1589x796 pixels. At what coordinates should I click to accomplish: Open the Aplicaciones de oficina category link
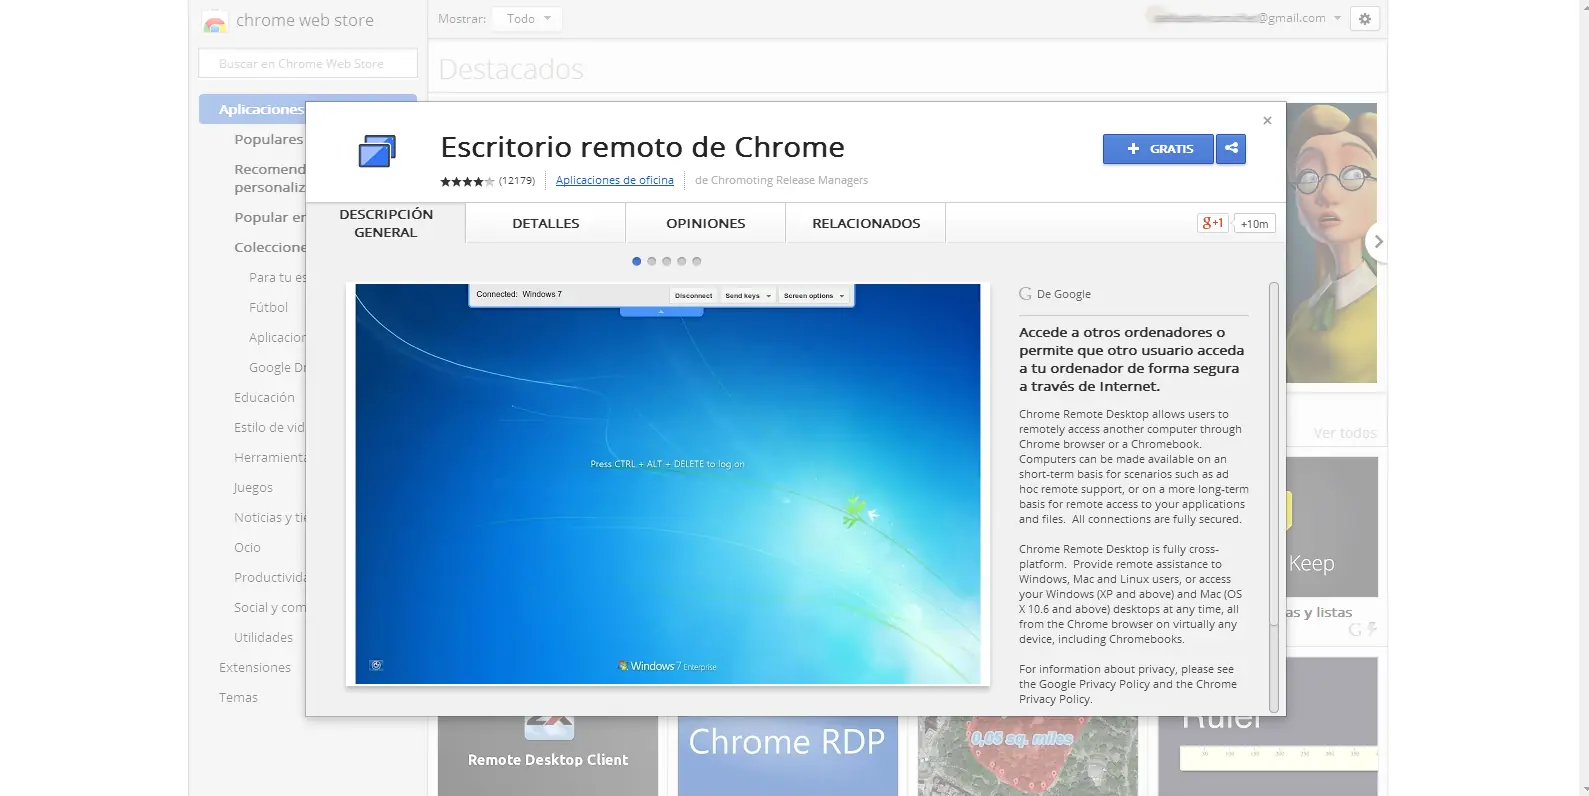pyautogui.click(x=615, y=180)
